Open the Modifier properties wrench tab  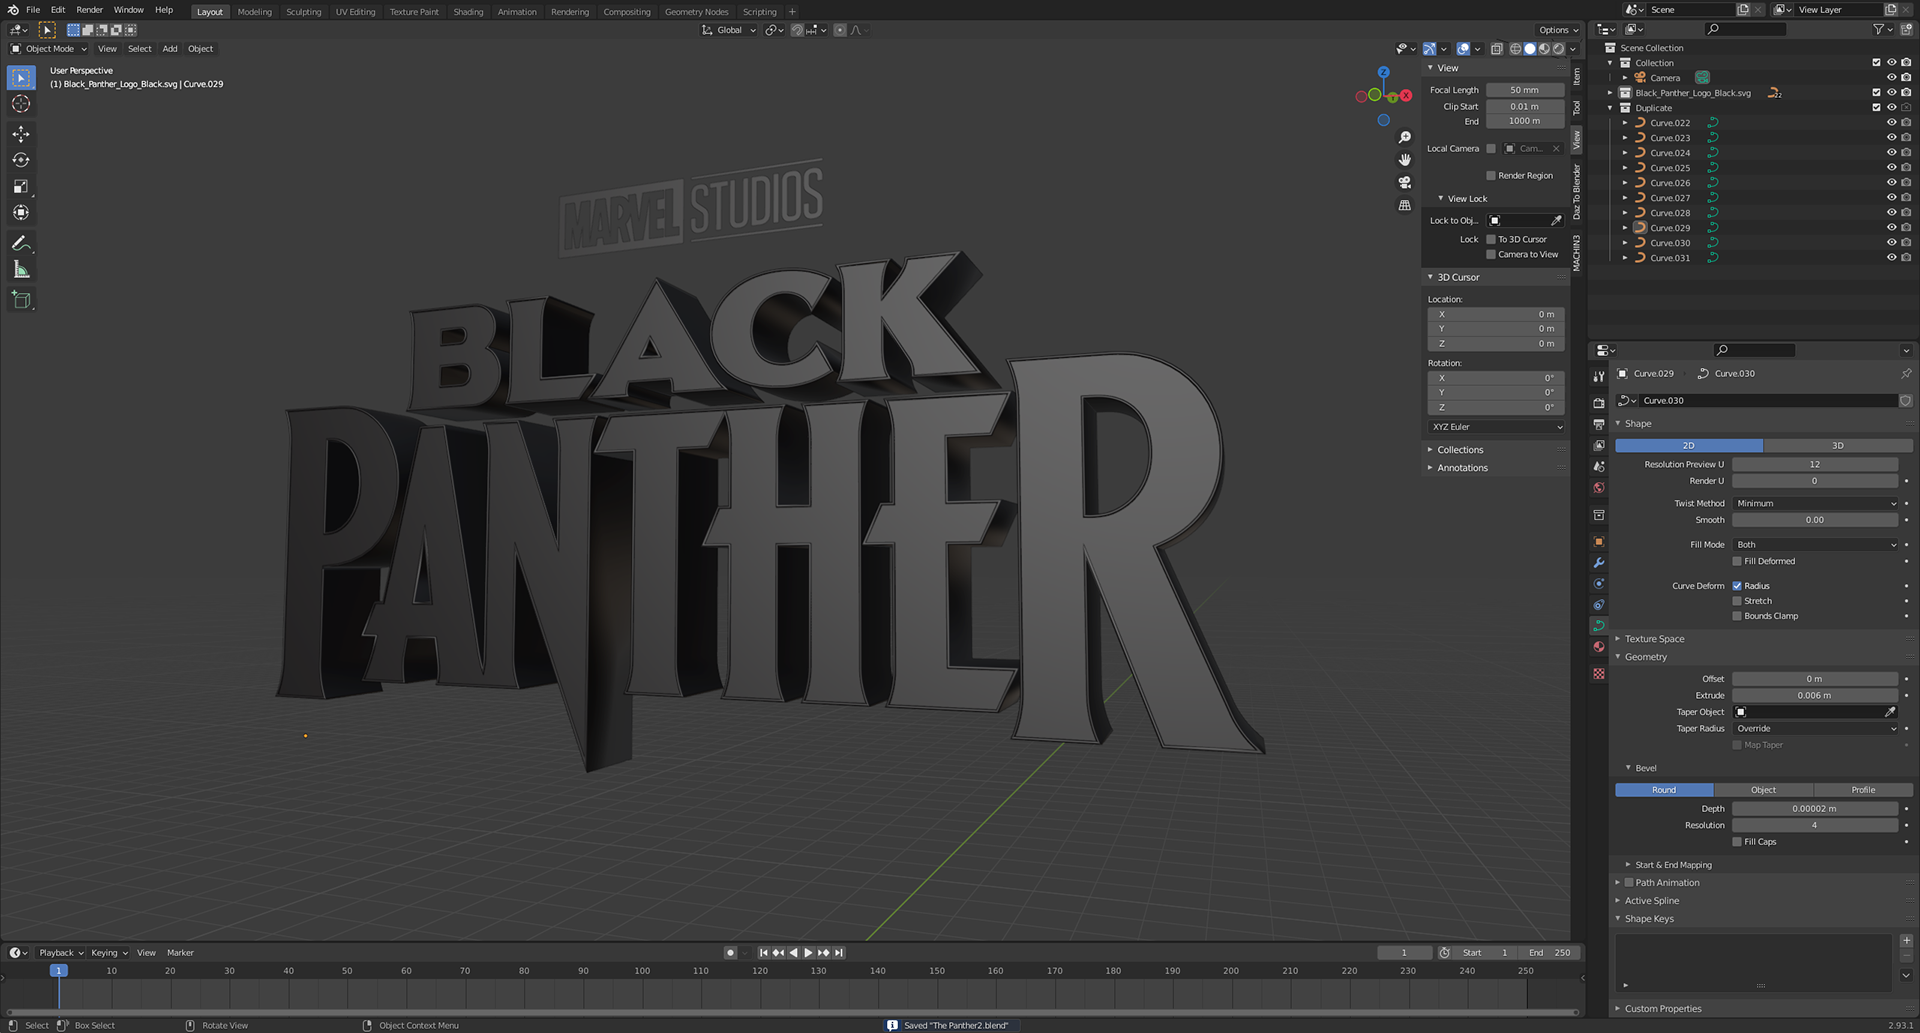point(1599,563)
